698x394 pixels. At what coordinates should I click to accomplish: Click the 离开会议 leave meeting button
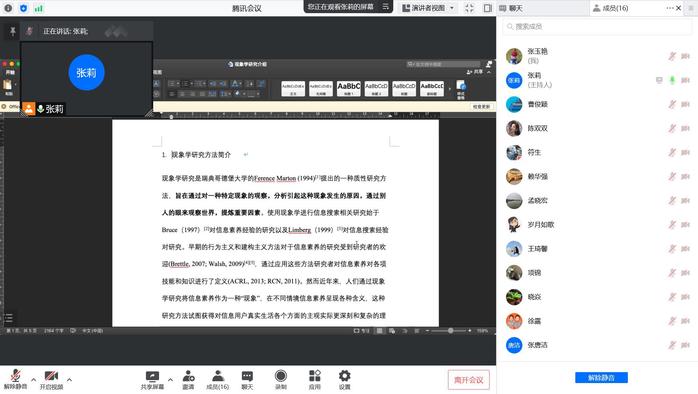tap(469, 380)
